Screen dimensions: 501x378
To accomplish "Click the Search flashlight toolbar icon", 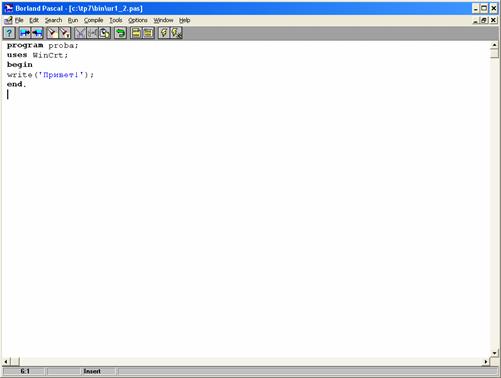I will 52,33.
